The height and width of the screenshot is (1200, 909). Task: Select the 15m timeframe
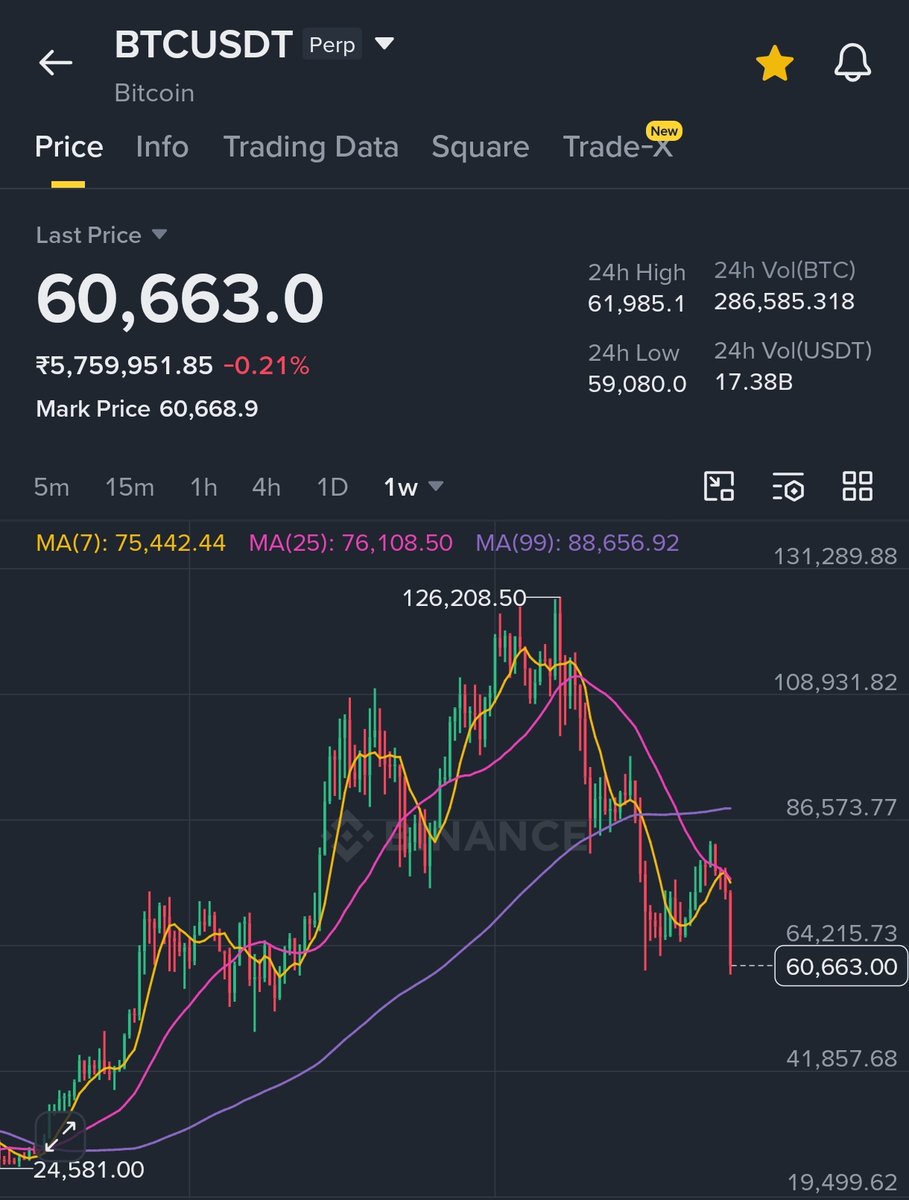tap(130, 487)
